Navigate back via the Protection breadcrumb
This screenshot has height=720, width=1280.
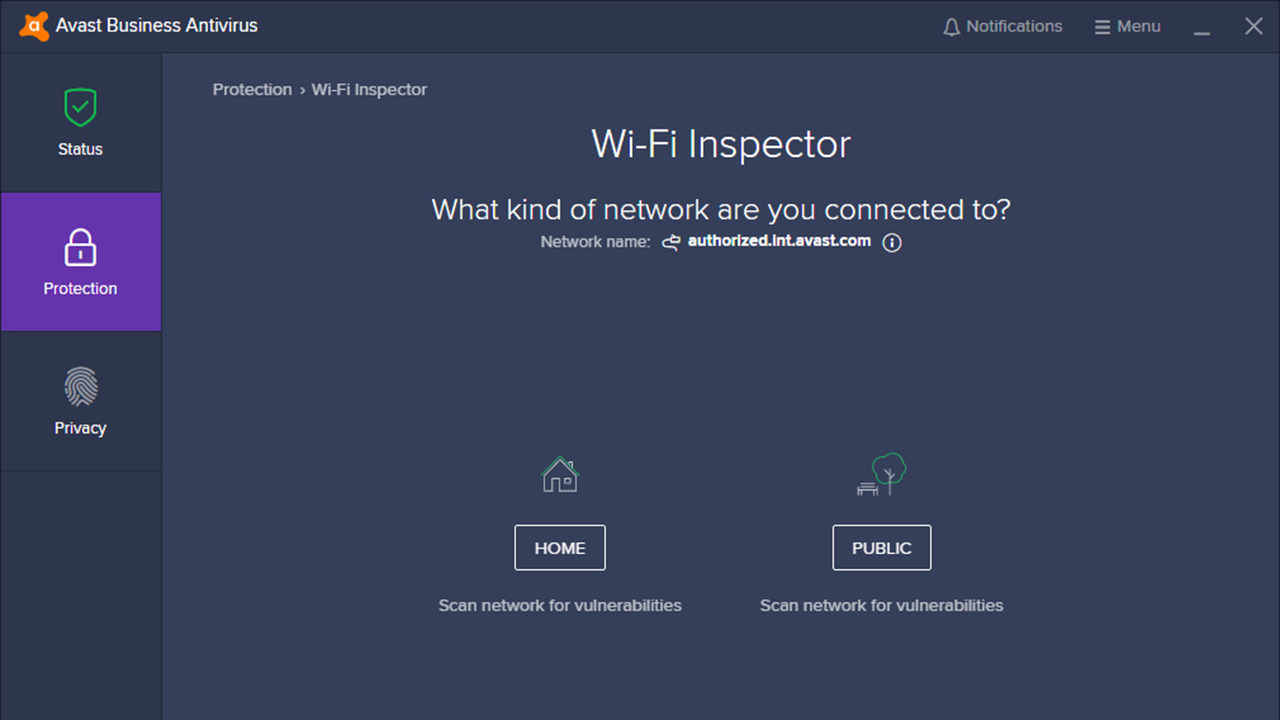tap(252, 89)
